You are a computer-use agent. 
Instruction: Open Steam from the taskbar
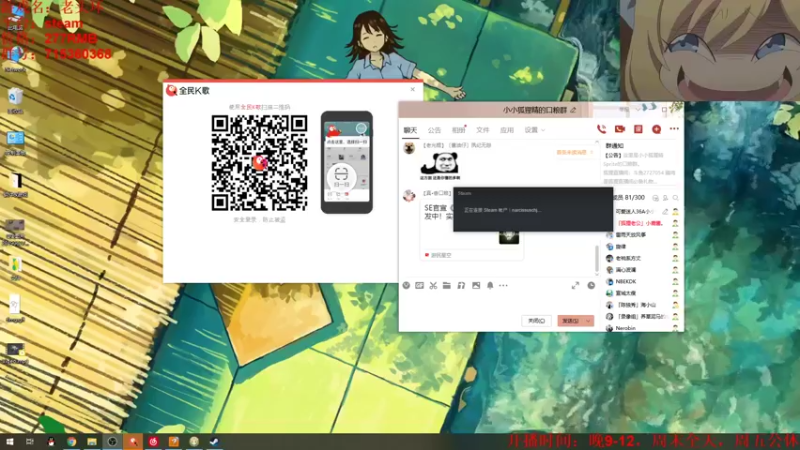pyautogui.click(x=214, y=441)
